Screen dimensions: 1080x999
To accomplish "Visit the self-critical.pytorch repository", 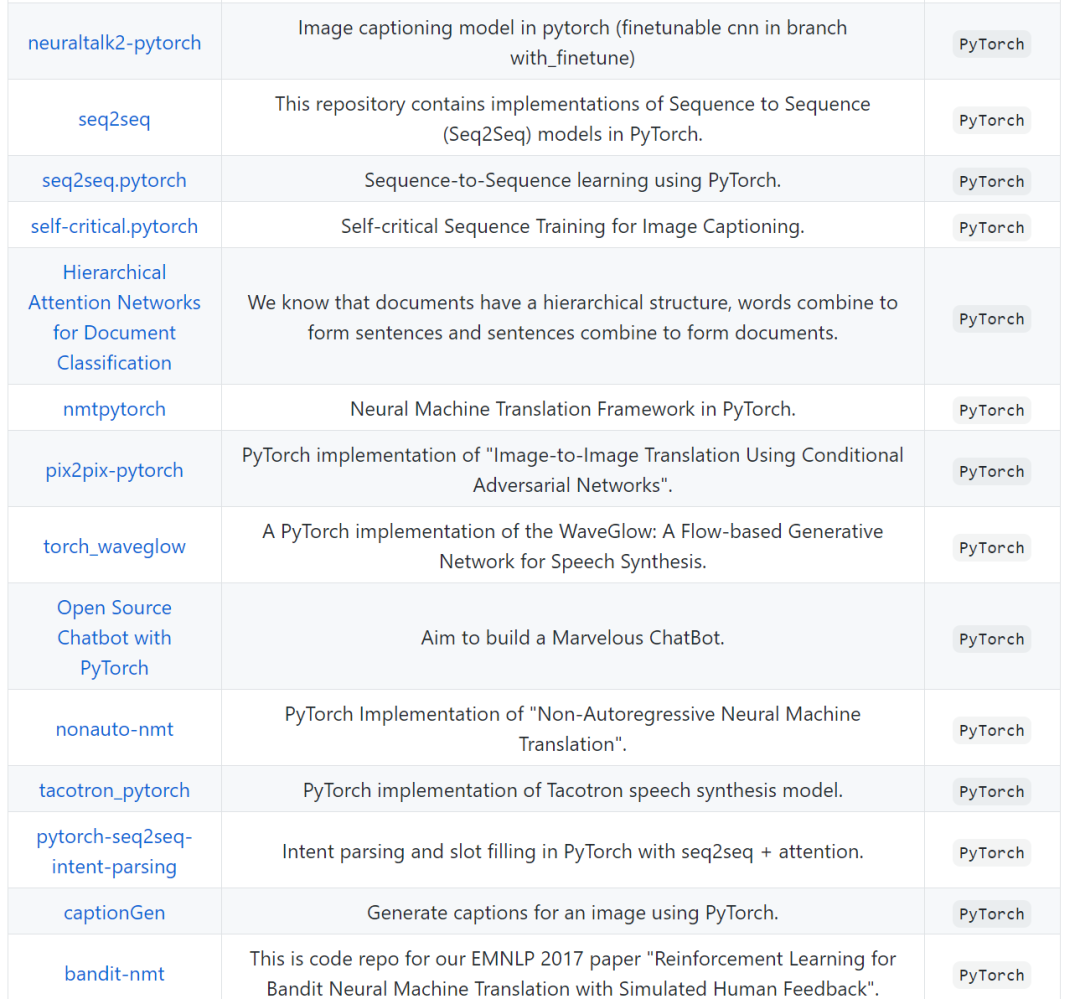I will [x=114, y=226].
